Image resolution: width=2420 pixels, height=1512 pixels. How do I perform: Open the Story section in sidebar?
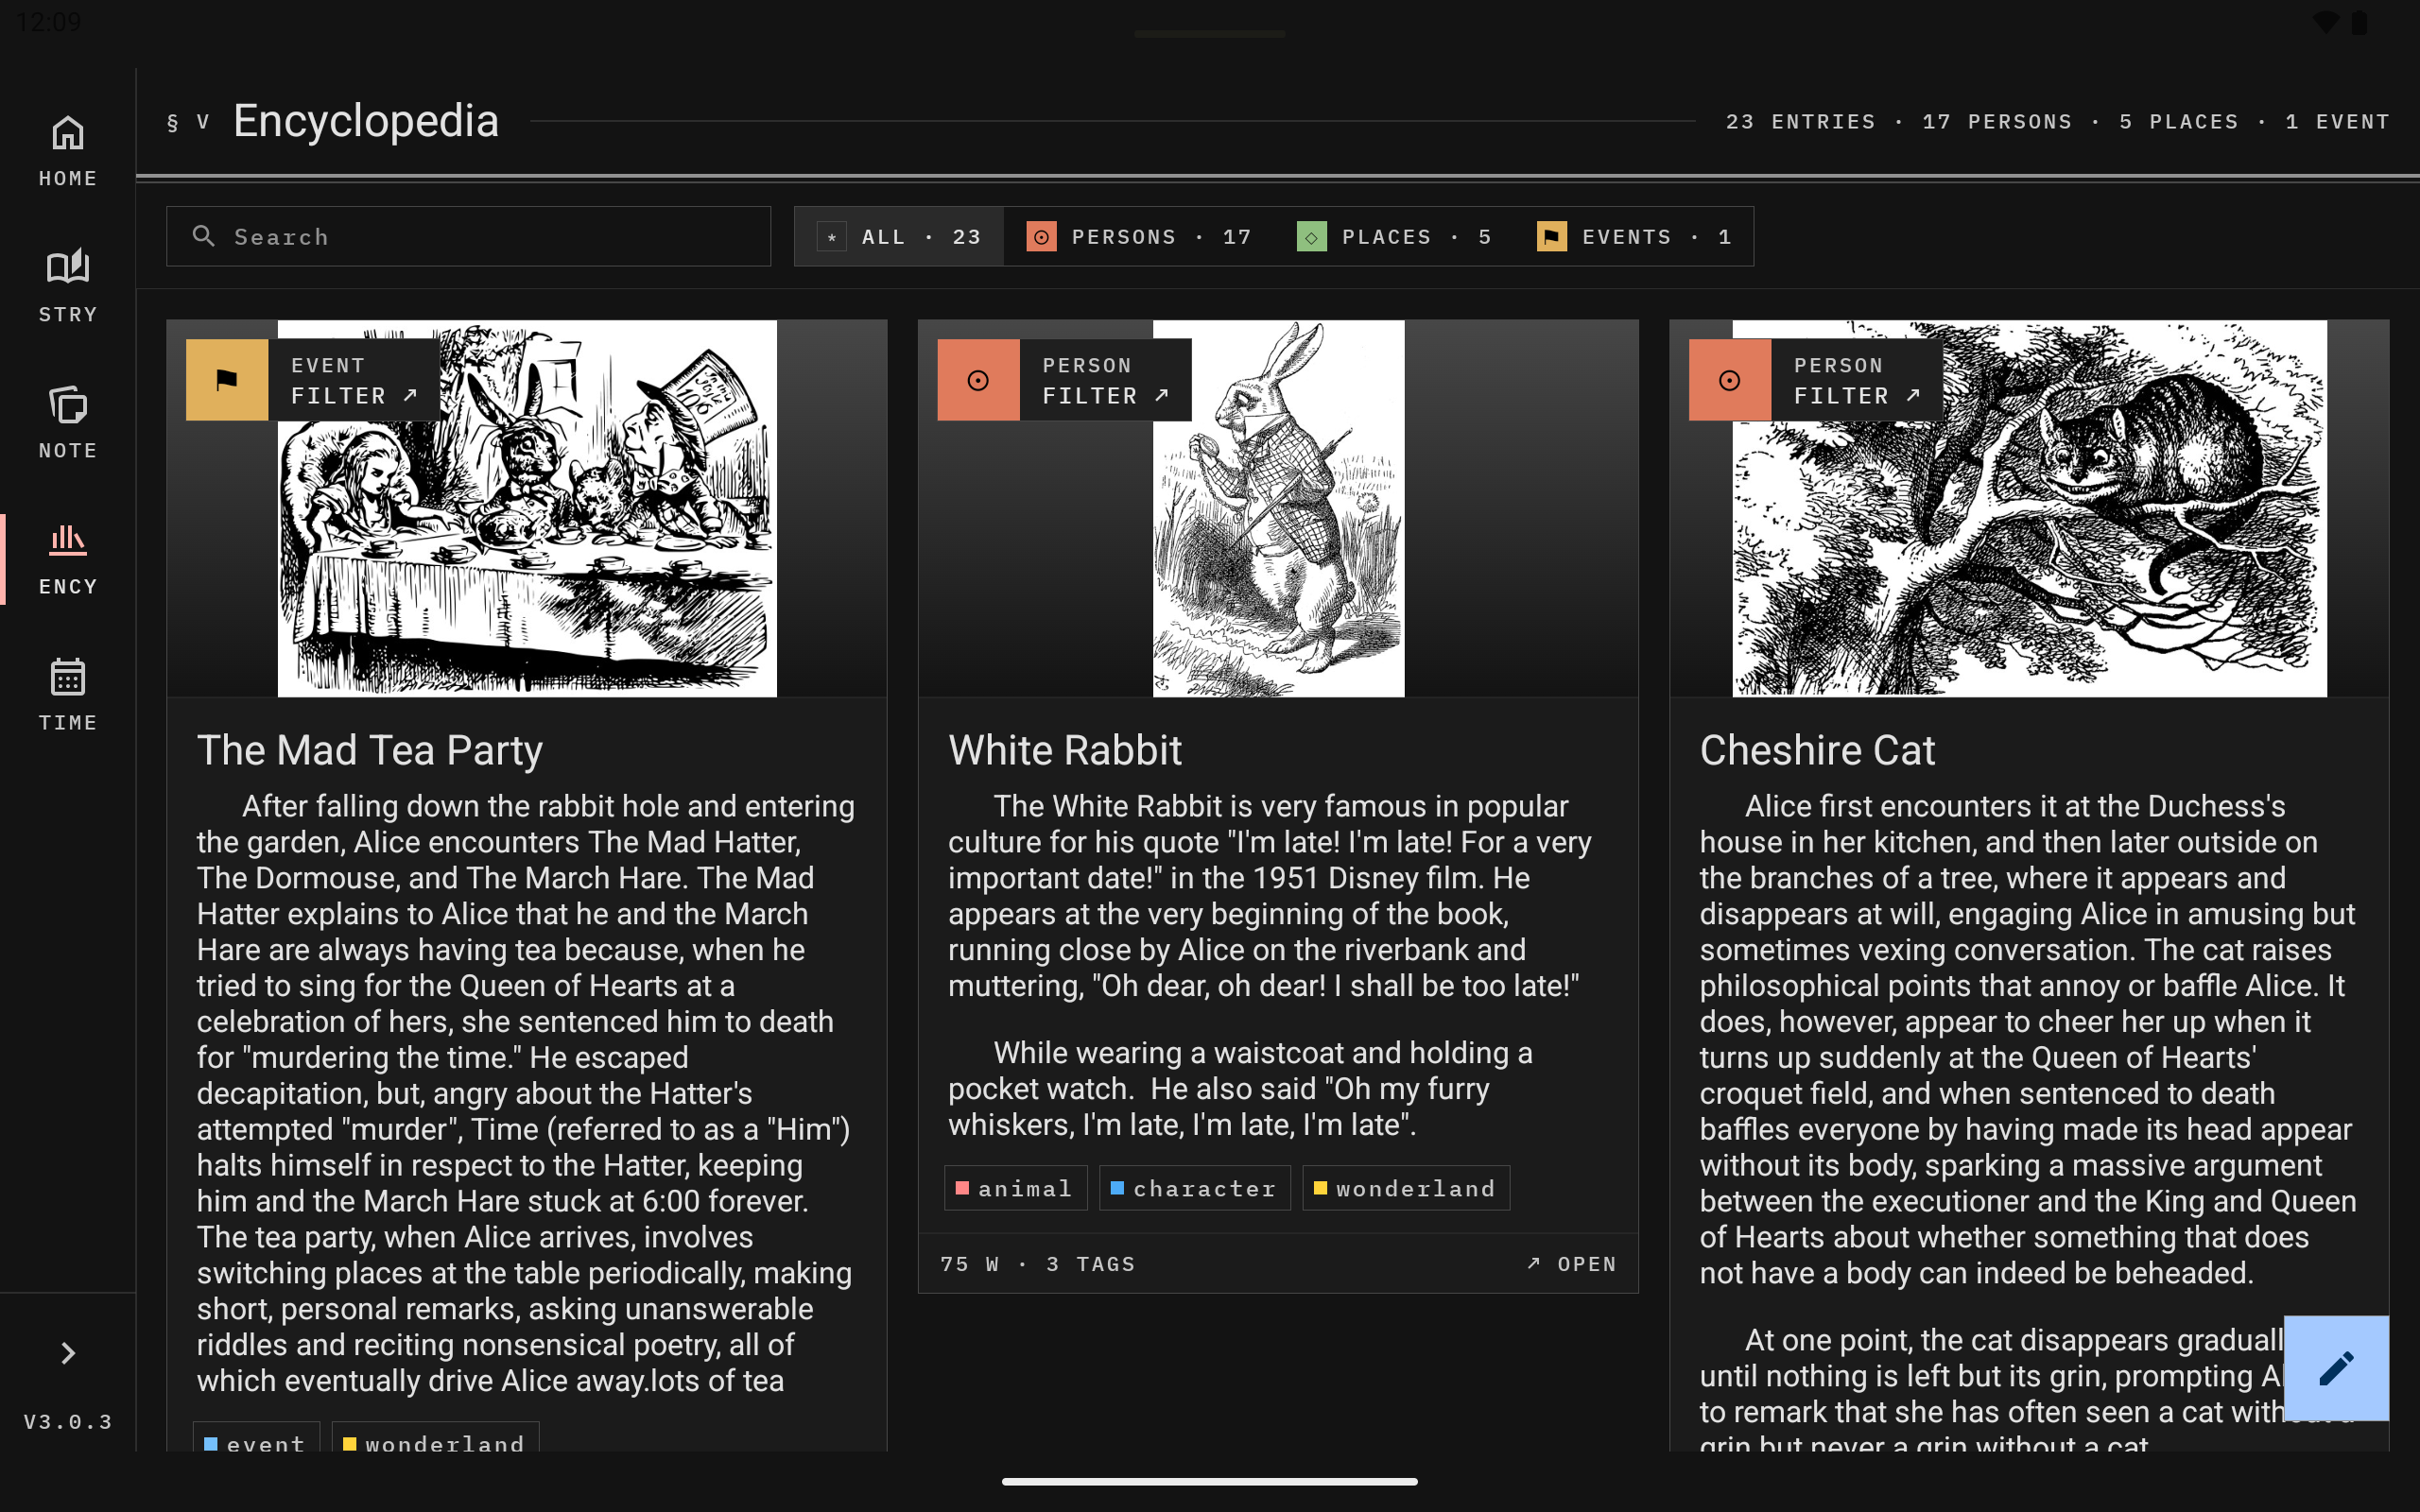coord(68,287)
